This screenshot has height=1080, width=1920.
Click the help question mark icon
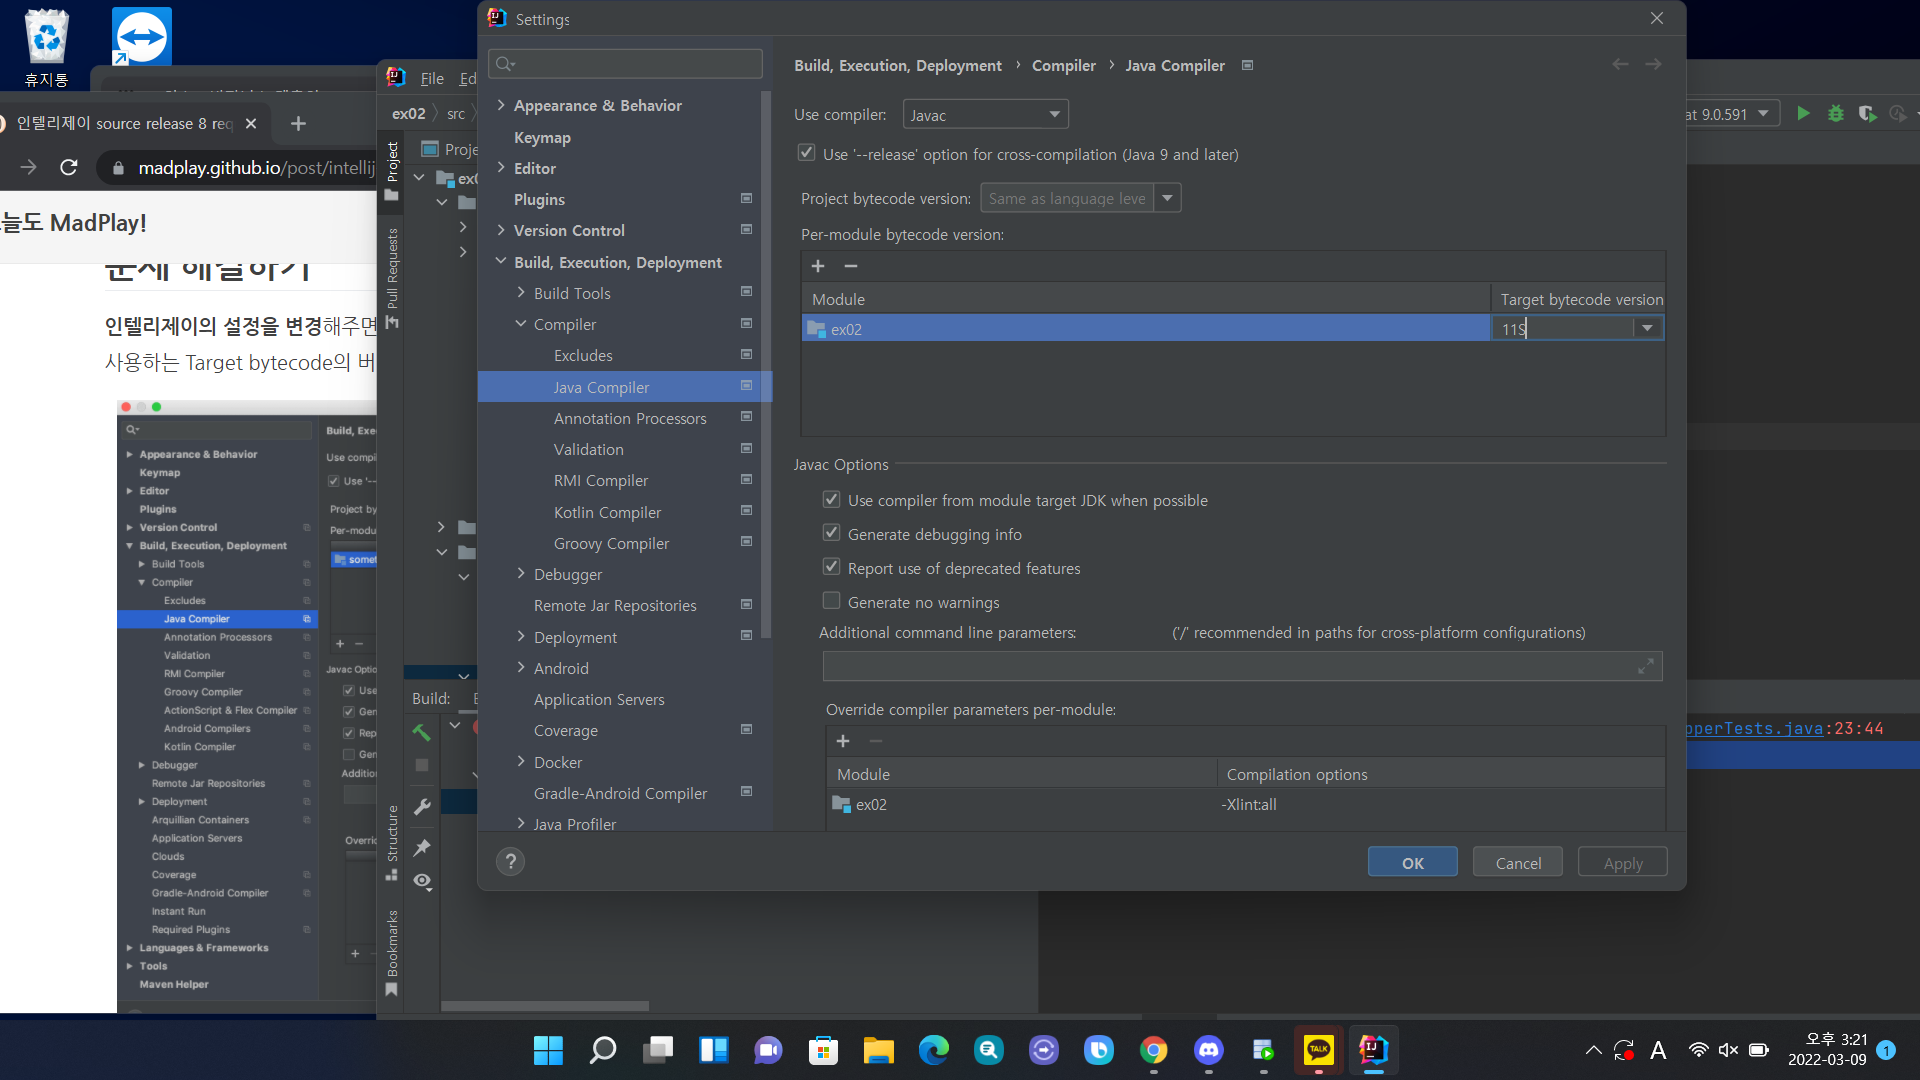coord(510,862)
